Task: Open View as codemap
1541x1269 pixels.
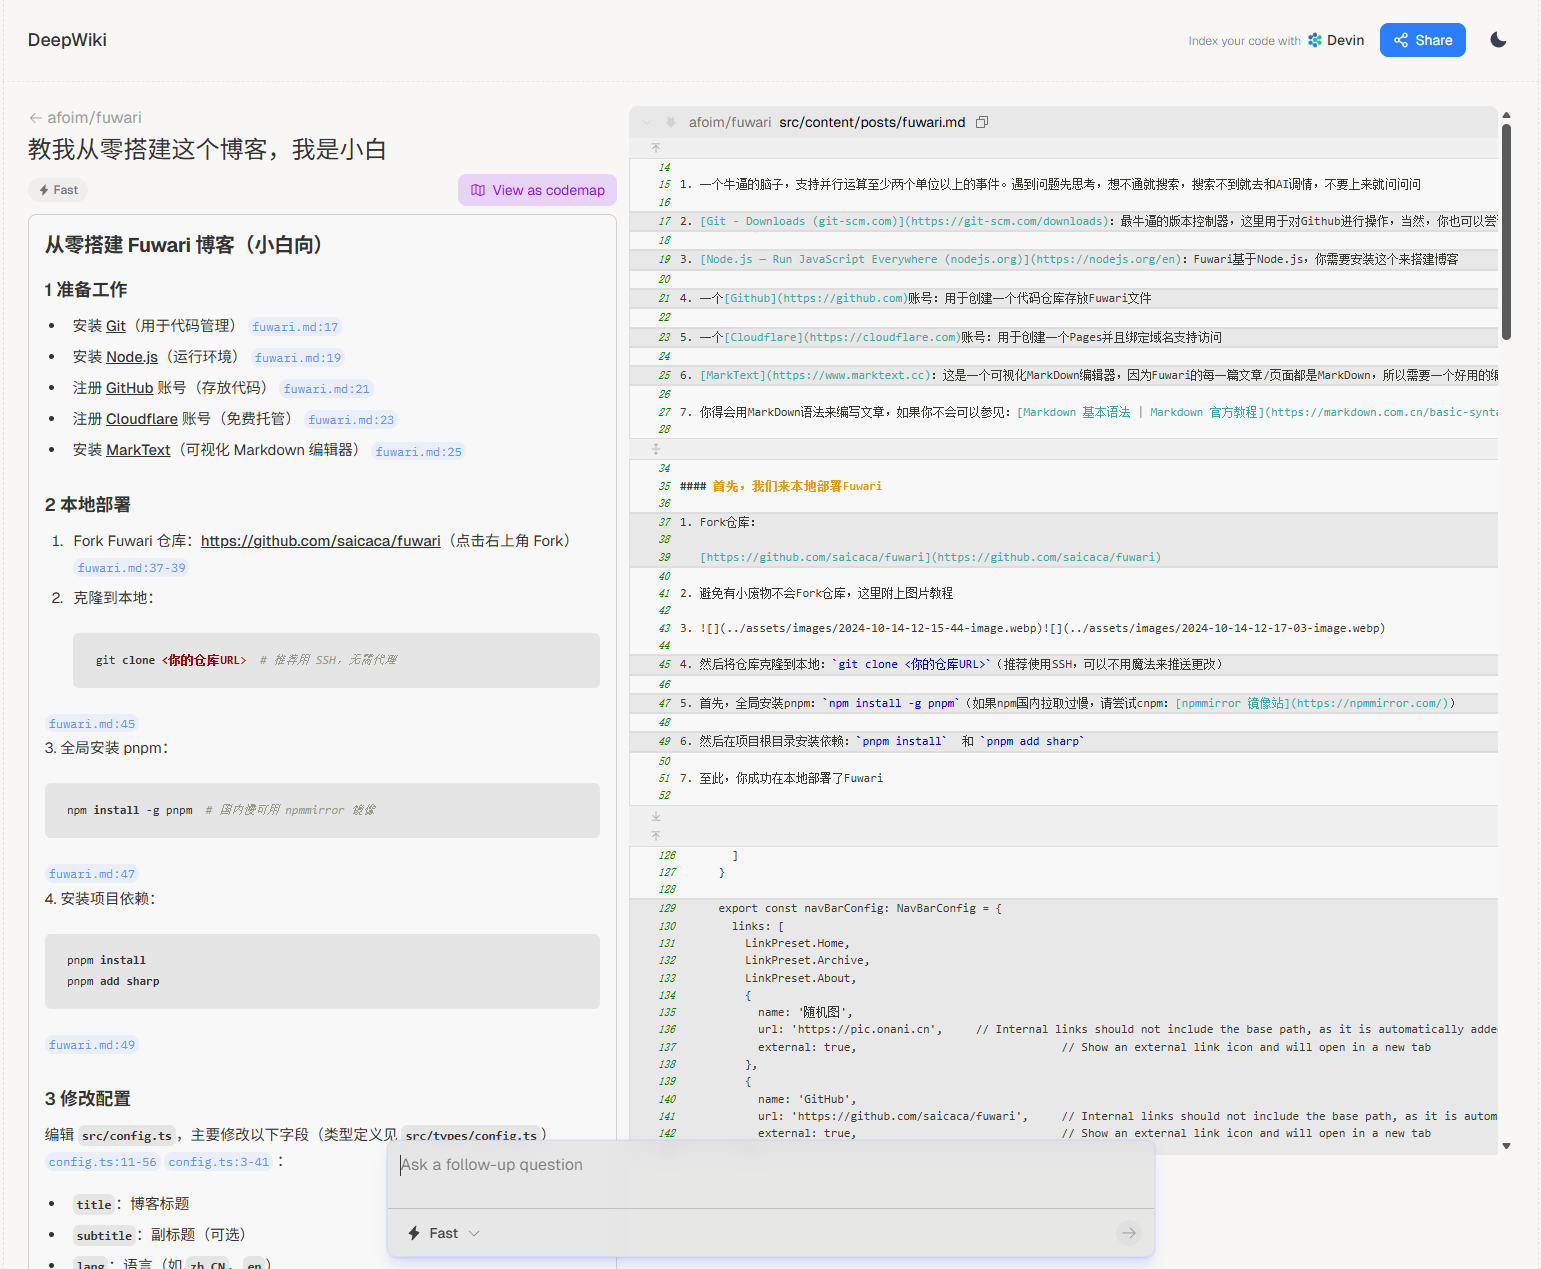Action: [537, 190]
